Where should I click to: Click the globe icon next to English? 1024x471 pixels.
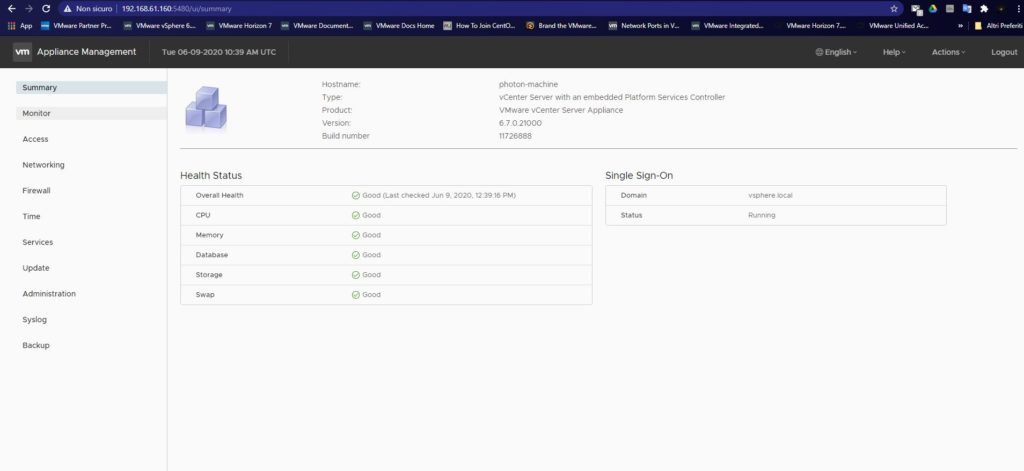click(819, 52)
